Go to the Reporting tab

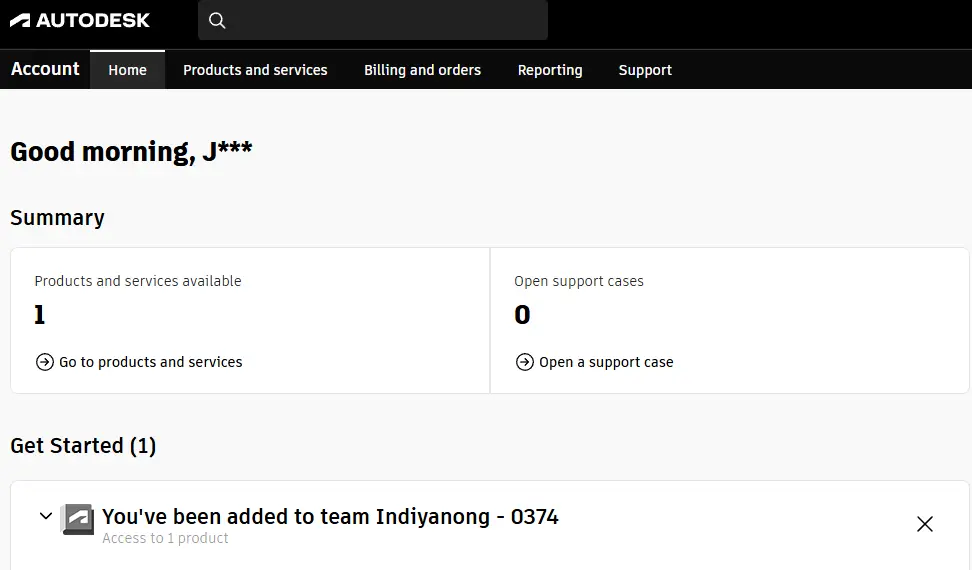tap(550, 70)
